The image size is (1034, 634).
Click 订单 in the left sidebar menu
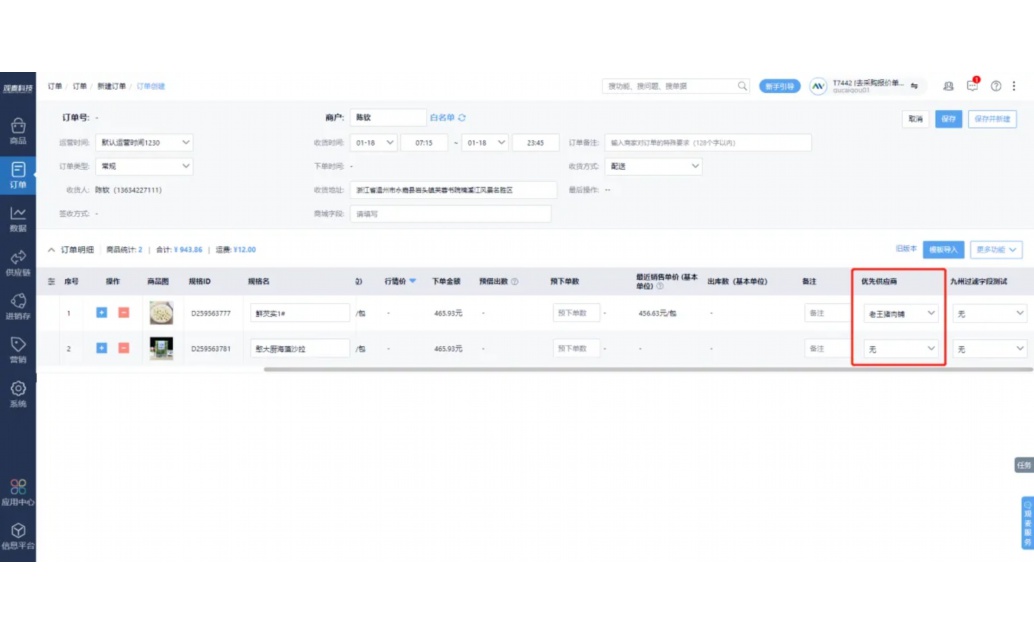pyautogui.click(x=18, y=174)
